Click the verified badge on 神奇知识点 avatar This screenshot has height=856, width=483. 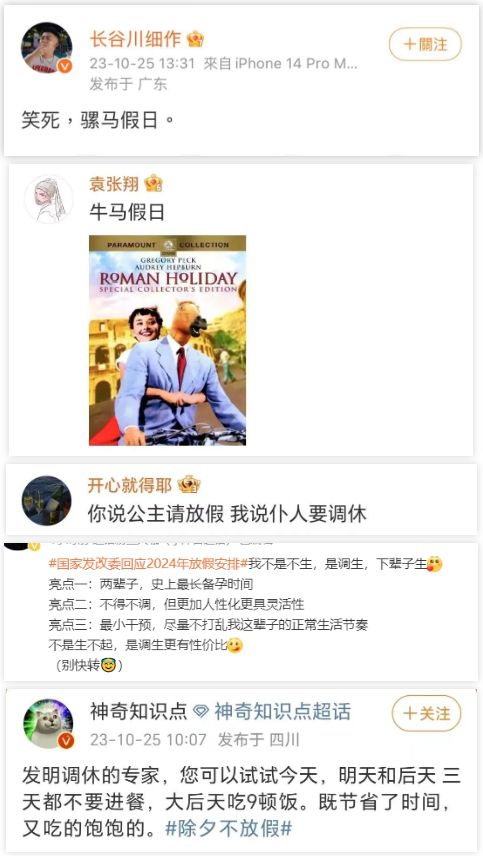click(65, 741)
